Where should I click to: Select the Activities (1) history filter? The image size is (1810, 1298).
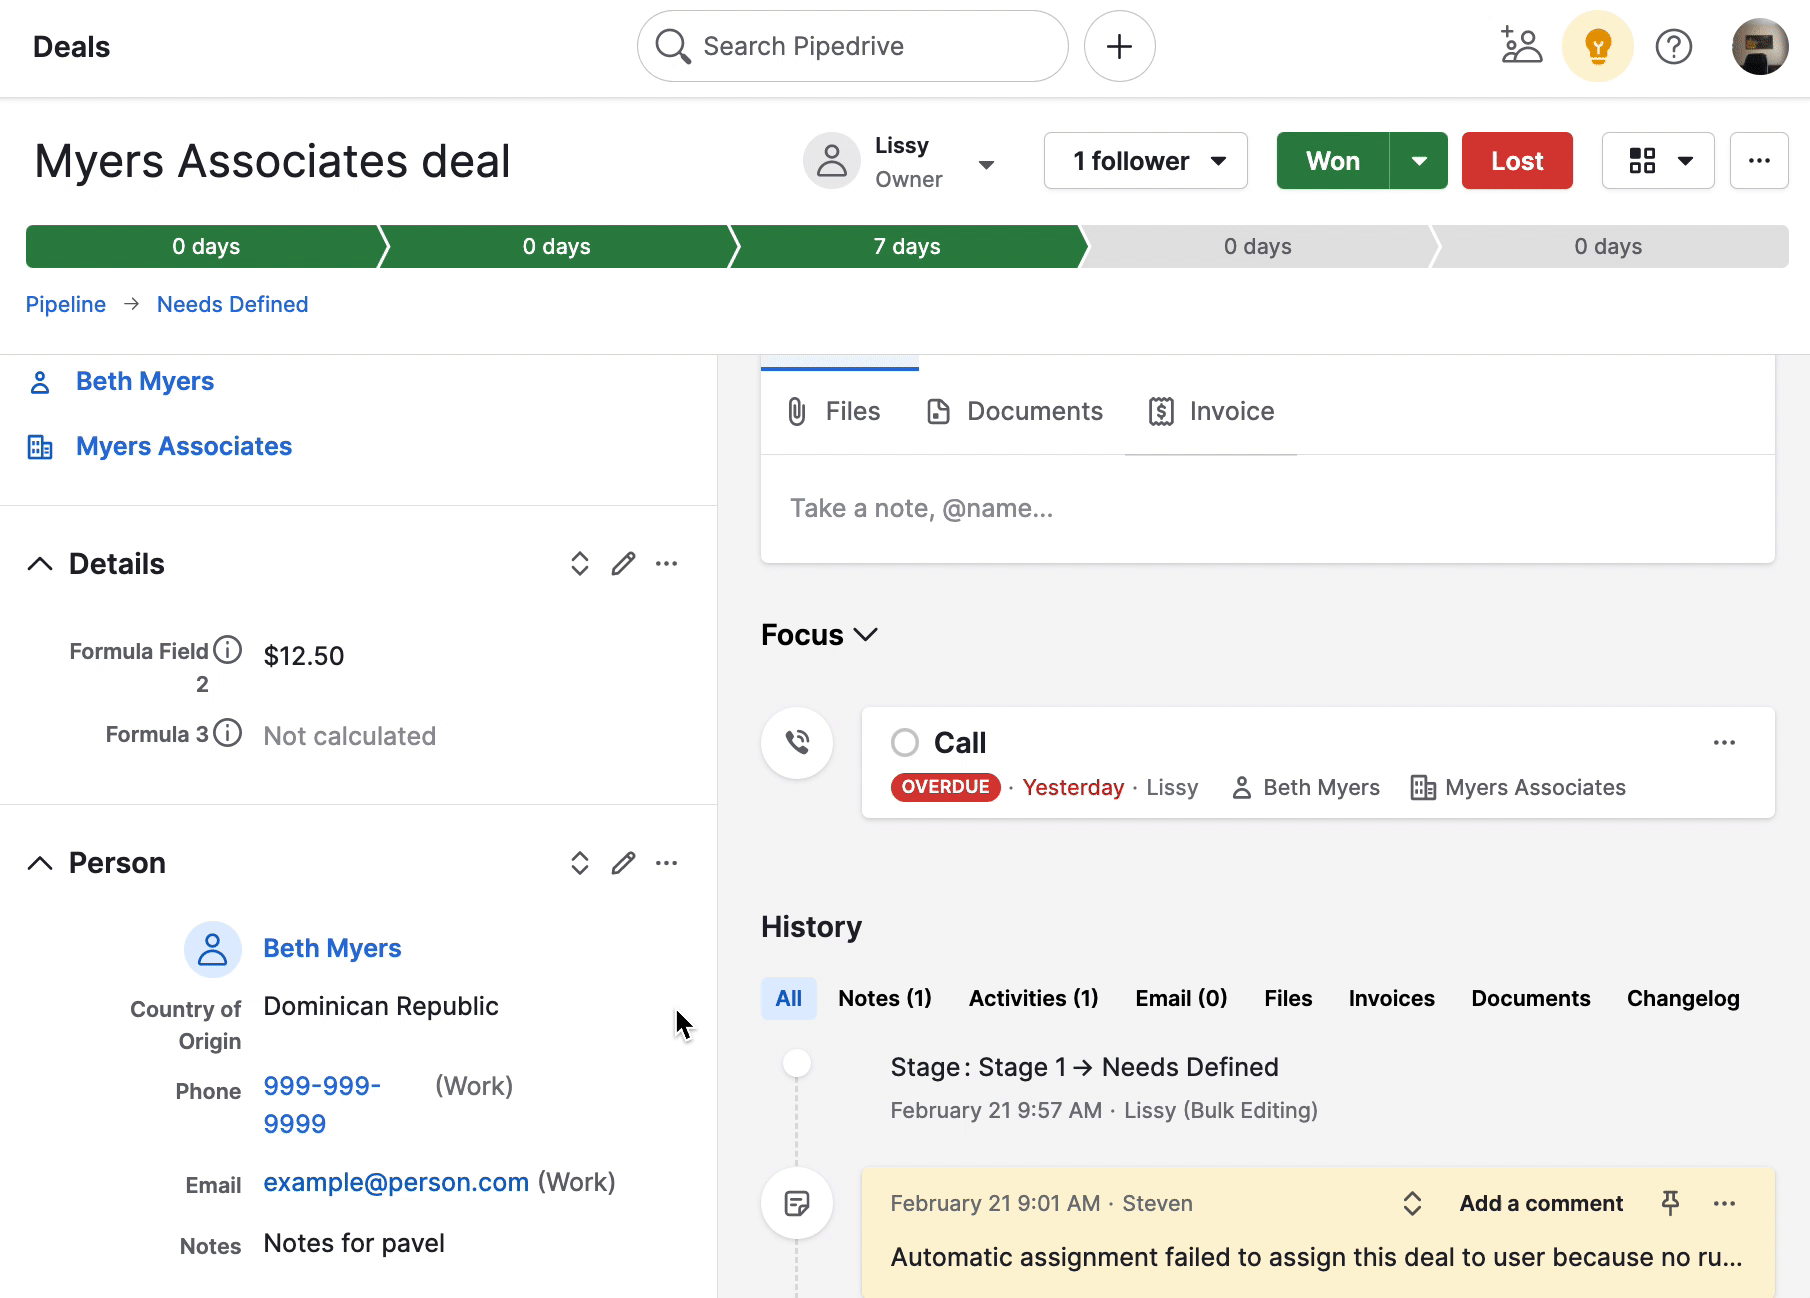pyautogui.click(x=1033, y=998)
